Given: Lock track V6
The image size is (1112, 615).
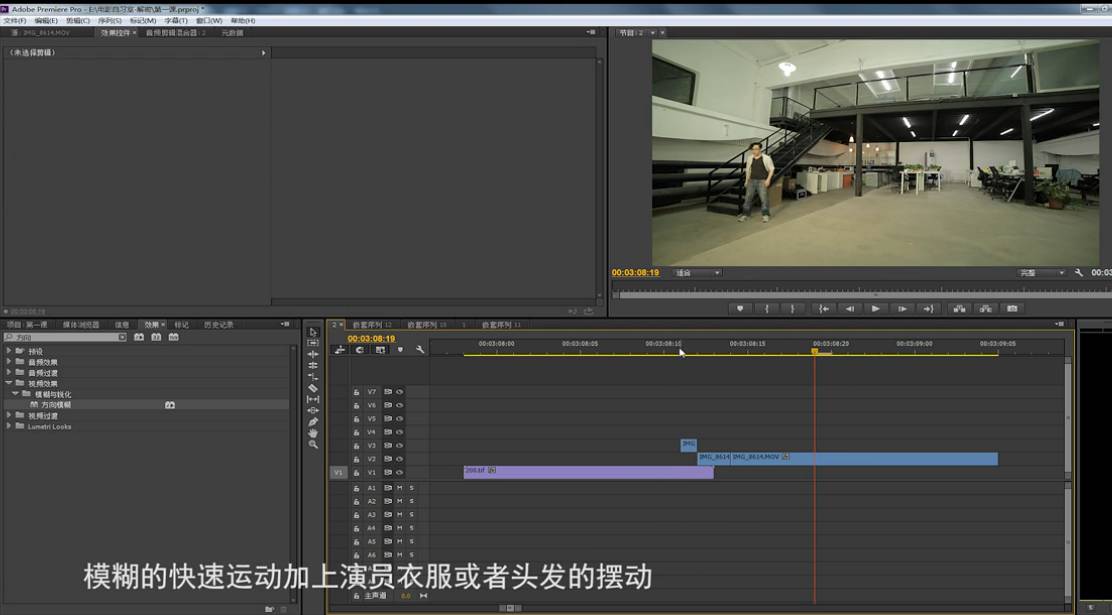Looking at the screenshot, I should pyautogui.click(x=357, y=405).
